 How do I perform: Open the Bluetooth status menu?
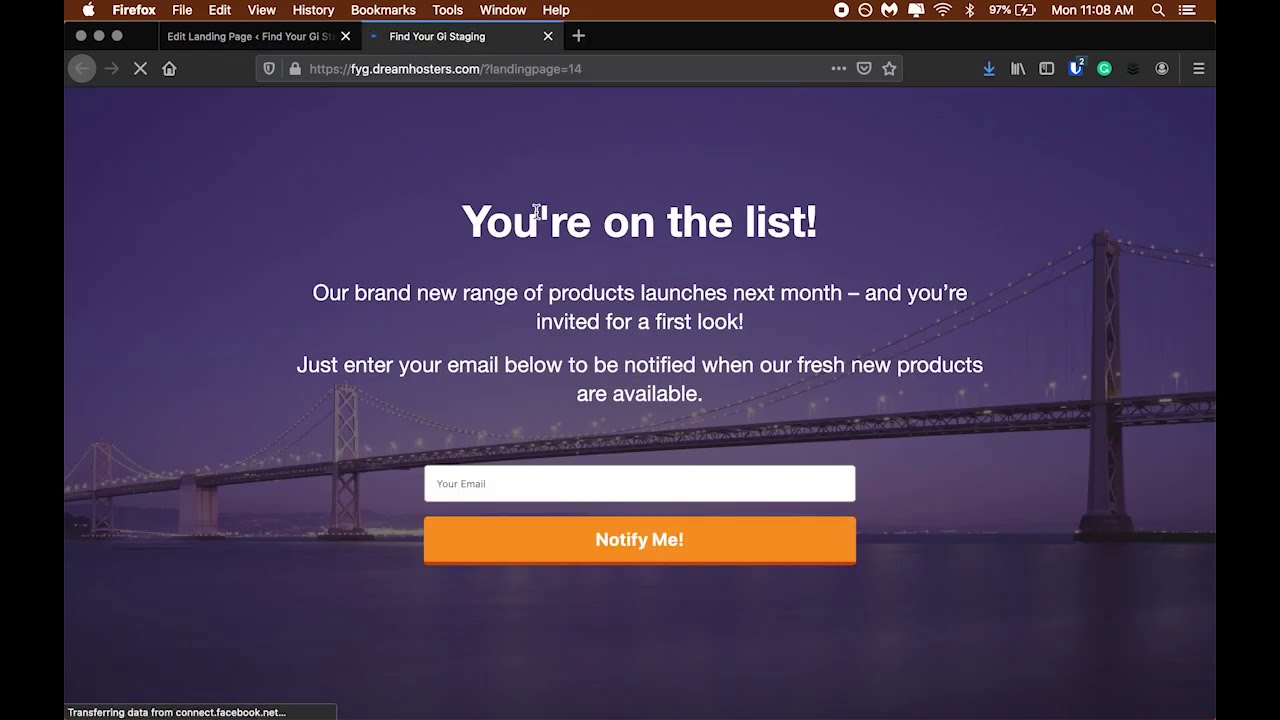[969, 10]
